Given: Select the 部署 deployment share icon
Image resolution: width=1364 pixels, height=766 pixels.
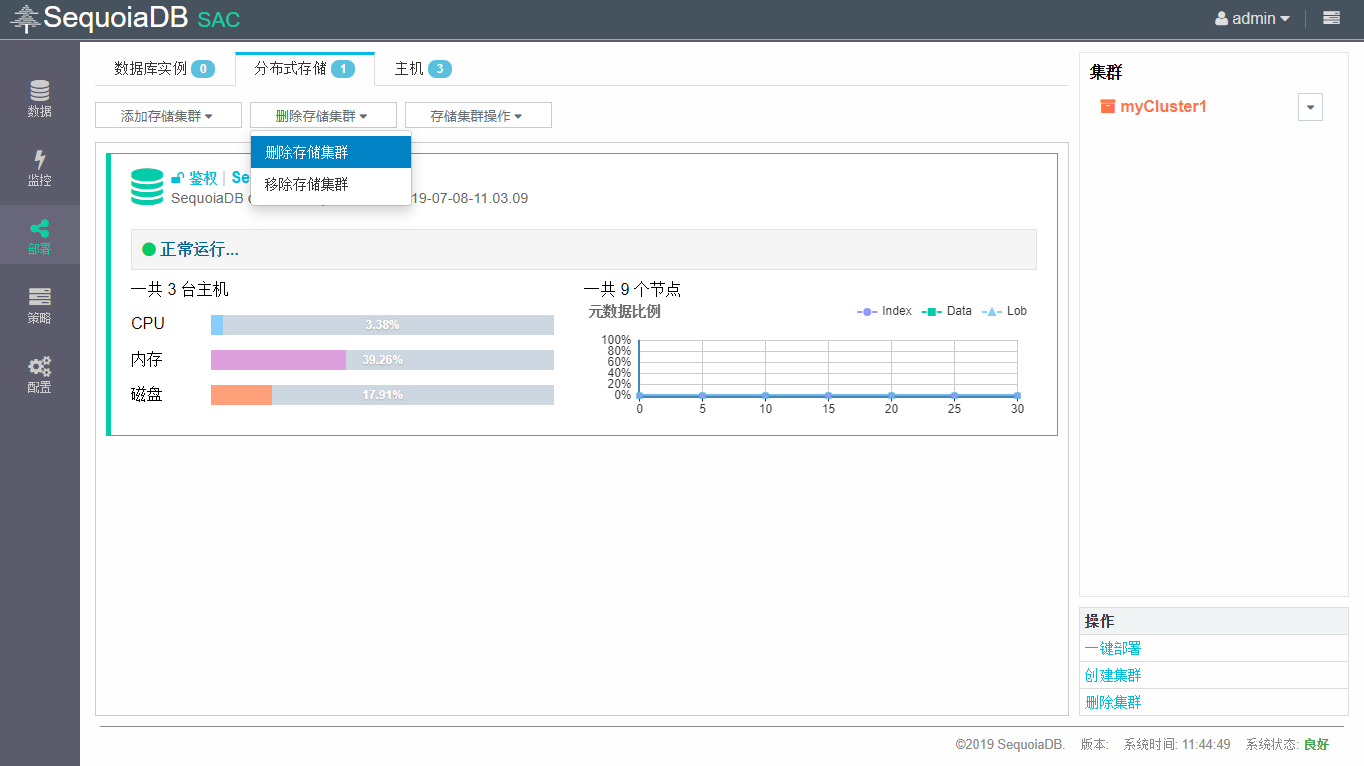Looking at the screenshot, I should click(40, 229).
